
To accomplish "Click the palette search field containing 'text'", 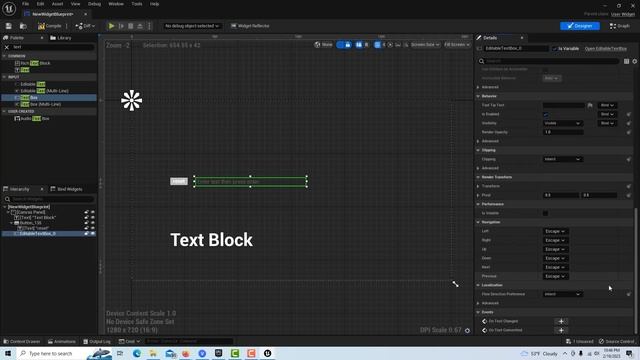I will tap(53, 47).
